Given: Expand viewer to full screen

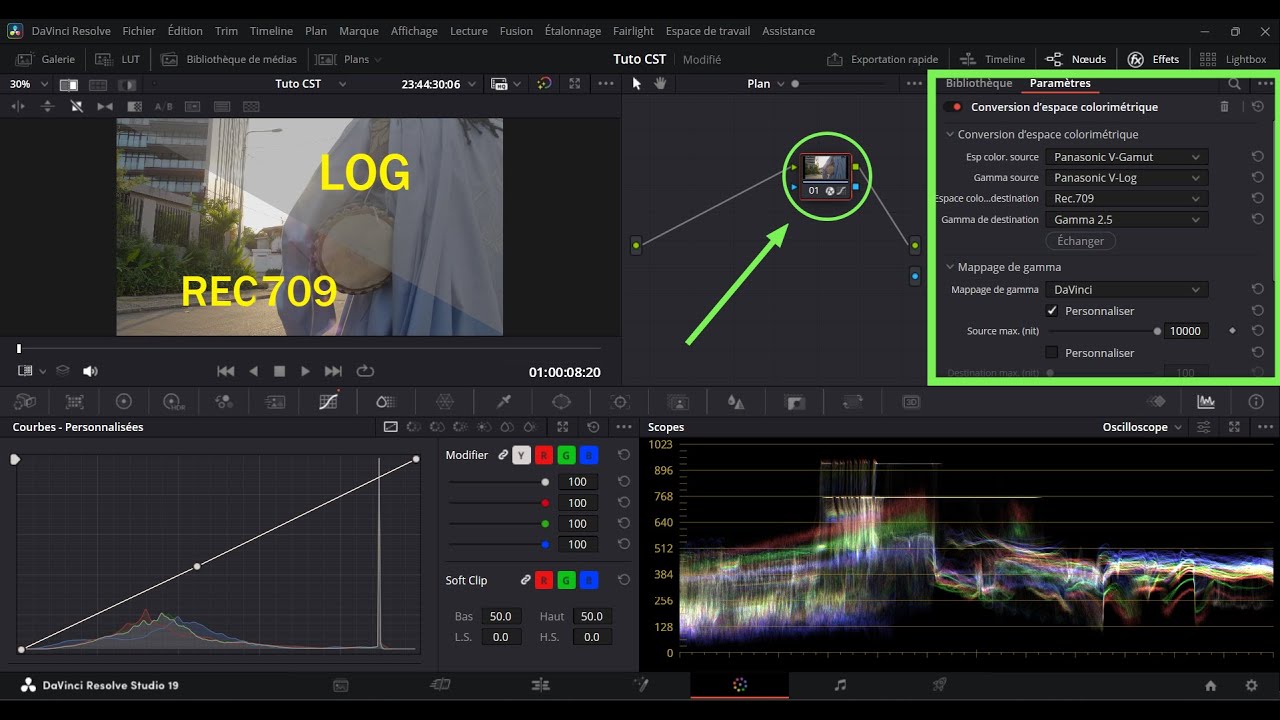Looking at the screenshot, I should coord(575,84).
